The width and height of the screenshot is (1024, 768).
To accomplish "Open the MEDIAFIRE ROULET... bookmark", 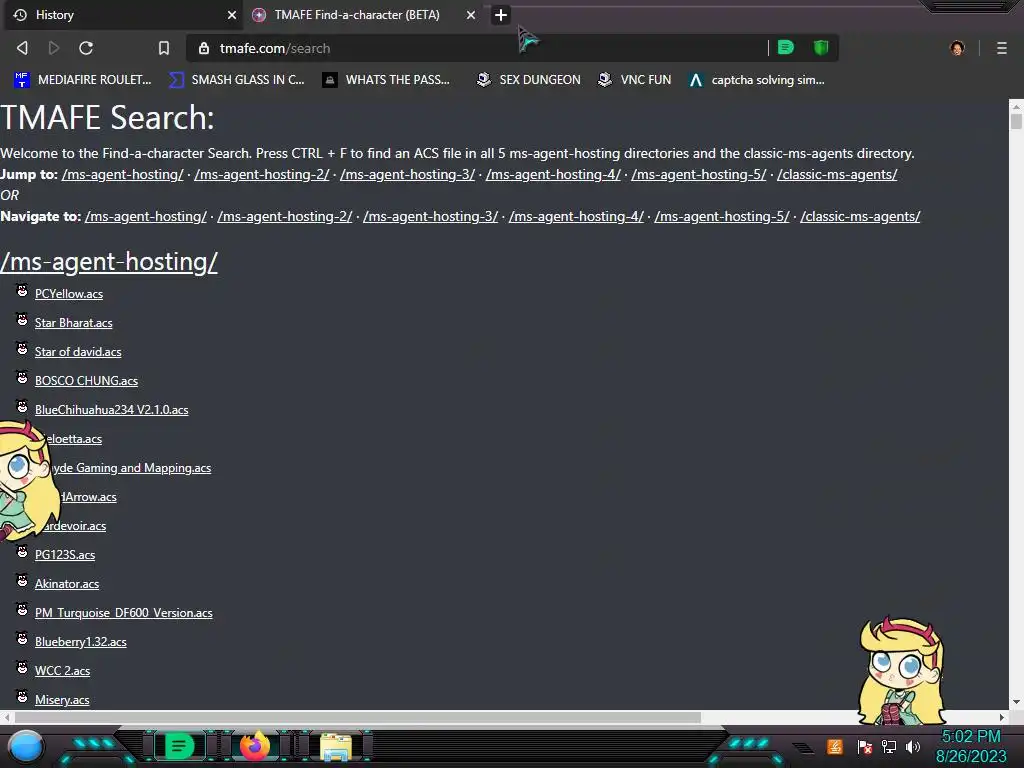I will pyautogui.click(x=82, y=80).
